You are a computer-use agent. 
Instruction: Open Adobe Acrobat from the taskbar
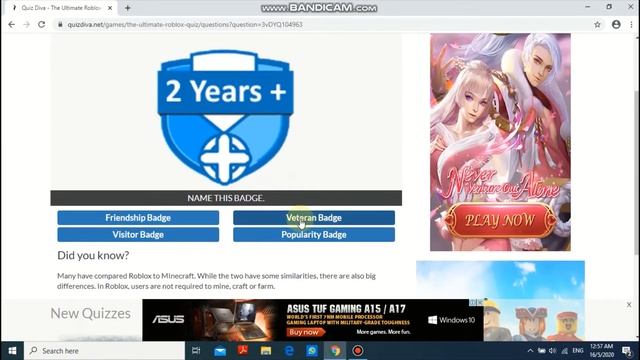[x=243, y=351]
